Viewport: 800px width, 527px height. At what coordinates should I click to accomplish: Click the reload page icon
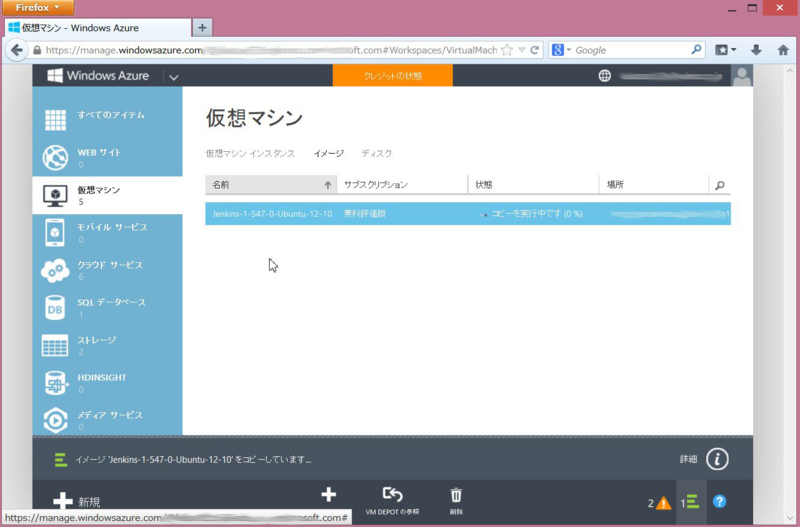[534, 50]
